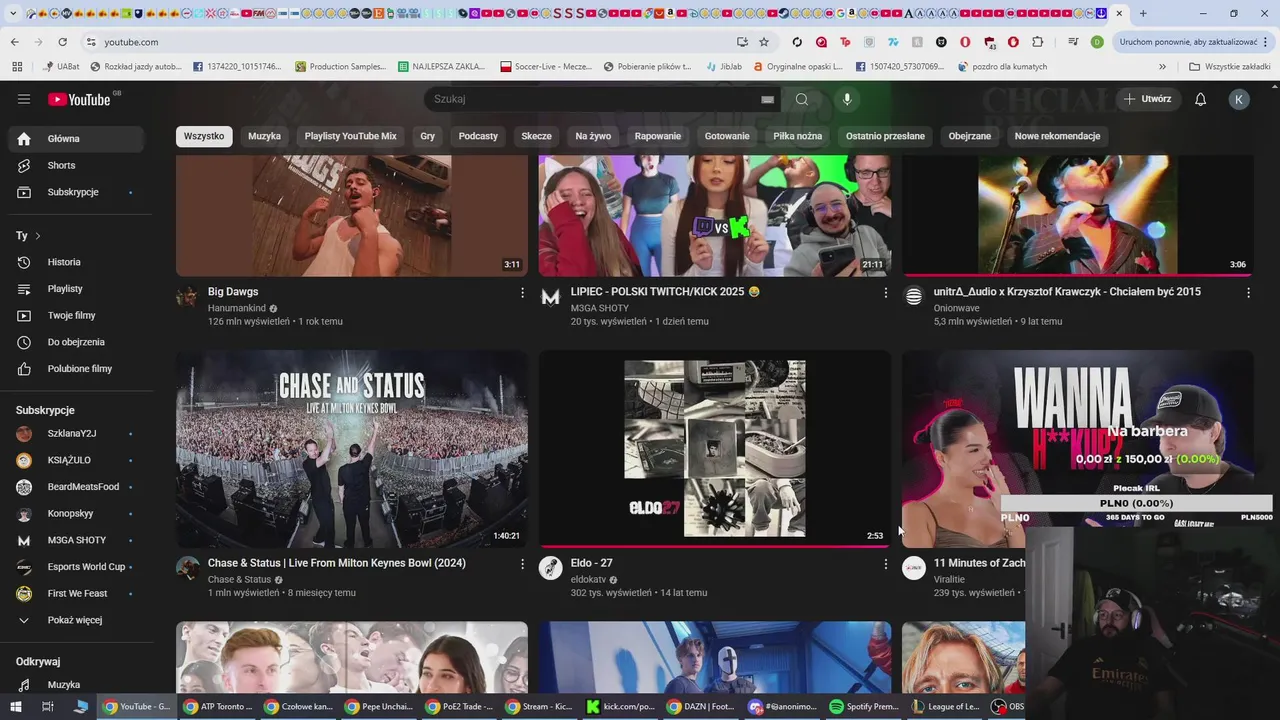This screenshot has height=720, width=1280.
Task: Open the account avatar menu K
Action: point(1239,99)
